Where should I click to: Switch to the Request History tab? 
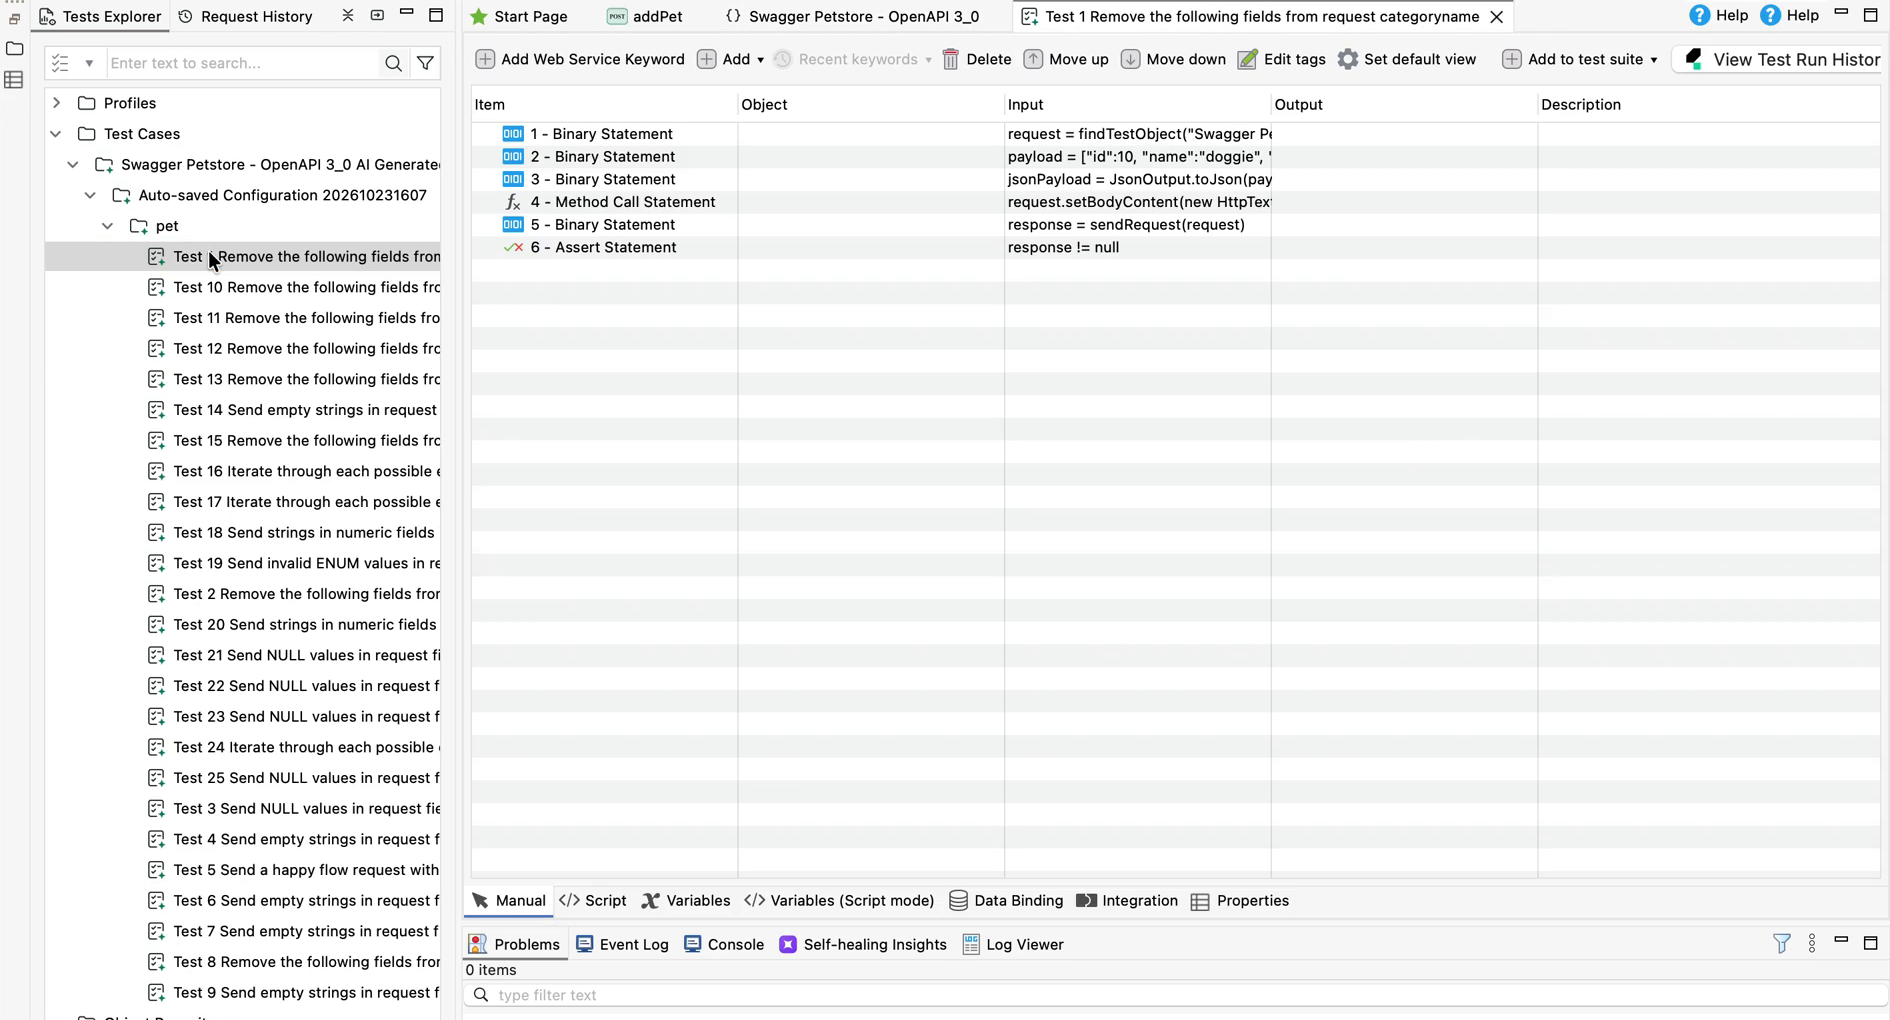click(245, 16)
